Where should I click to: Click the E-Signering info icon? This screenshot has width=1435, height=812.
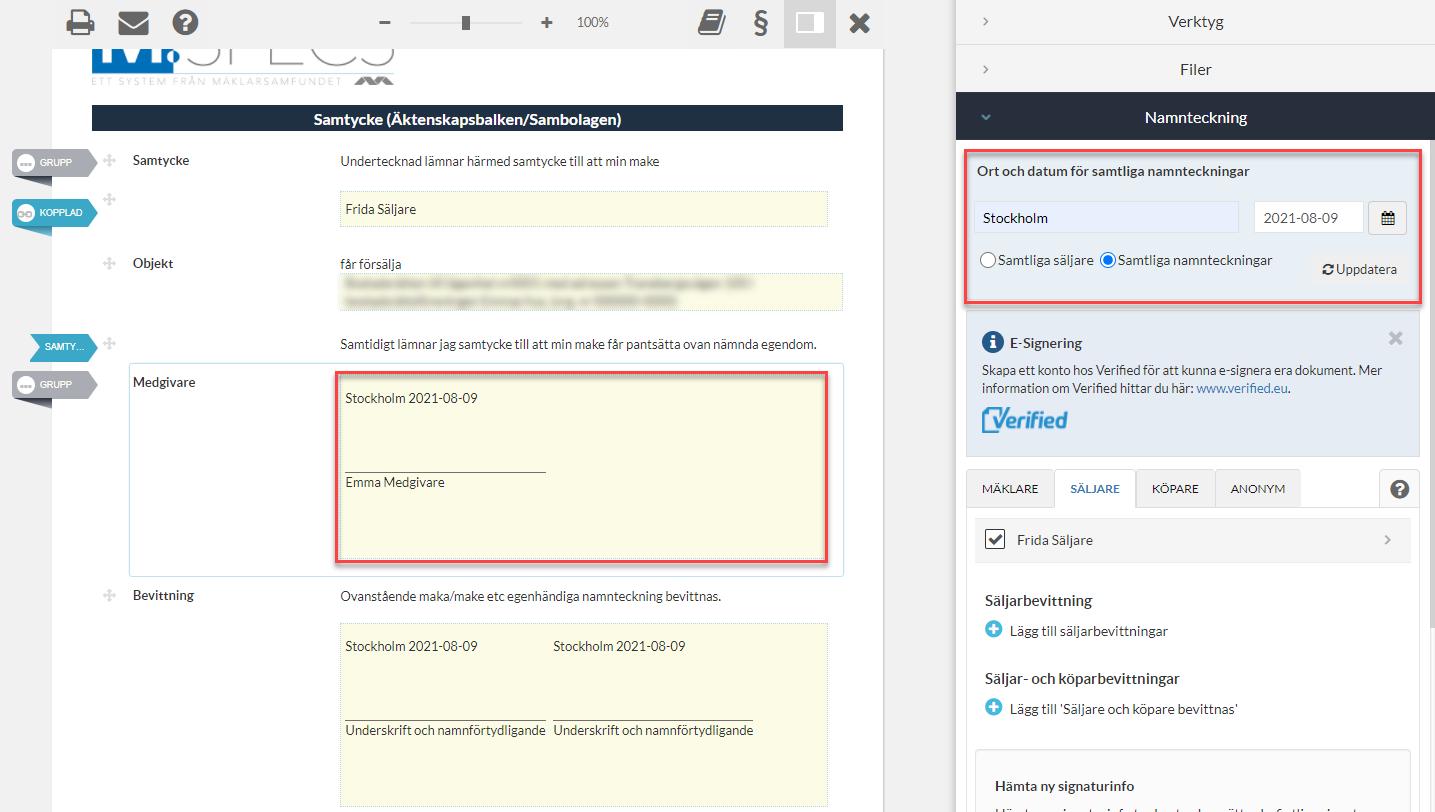click(992, 342)
